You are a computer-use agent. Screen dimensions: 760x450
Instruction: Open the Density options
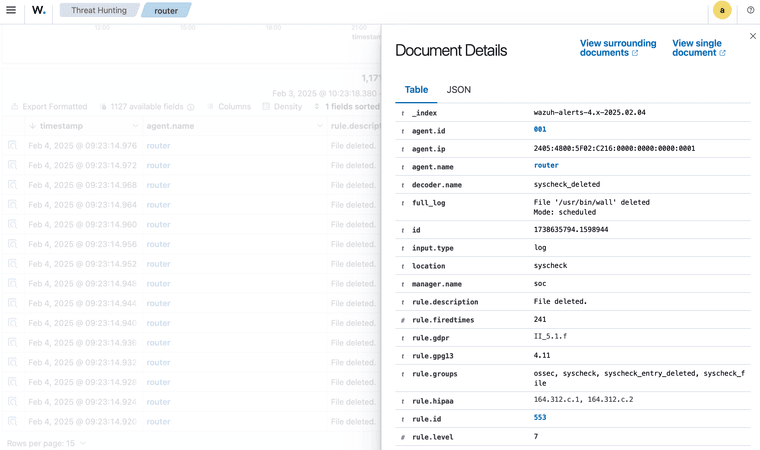pos(282,107)
